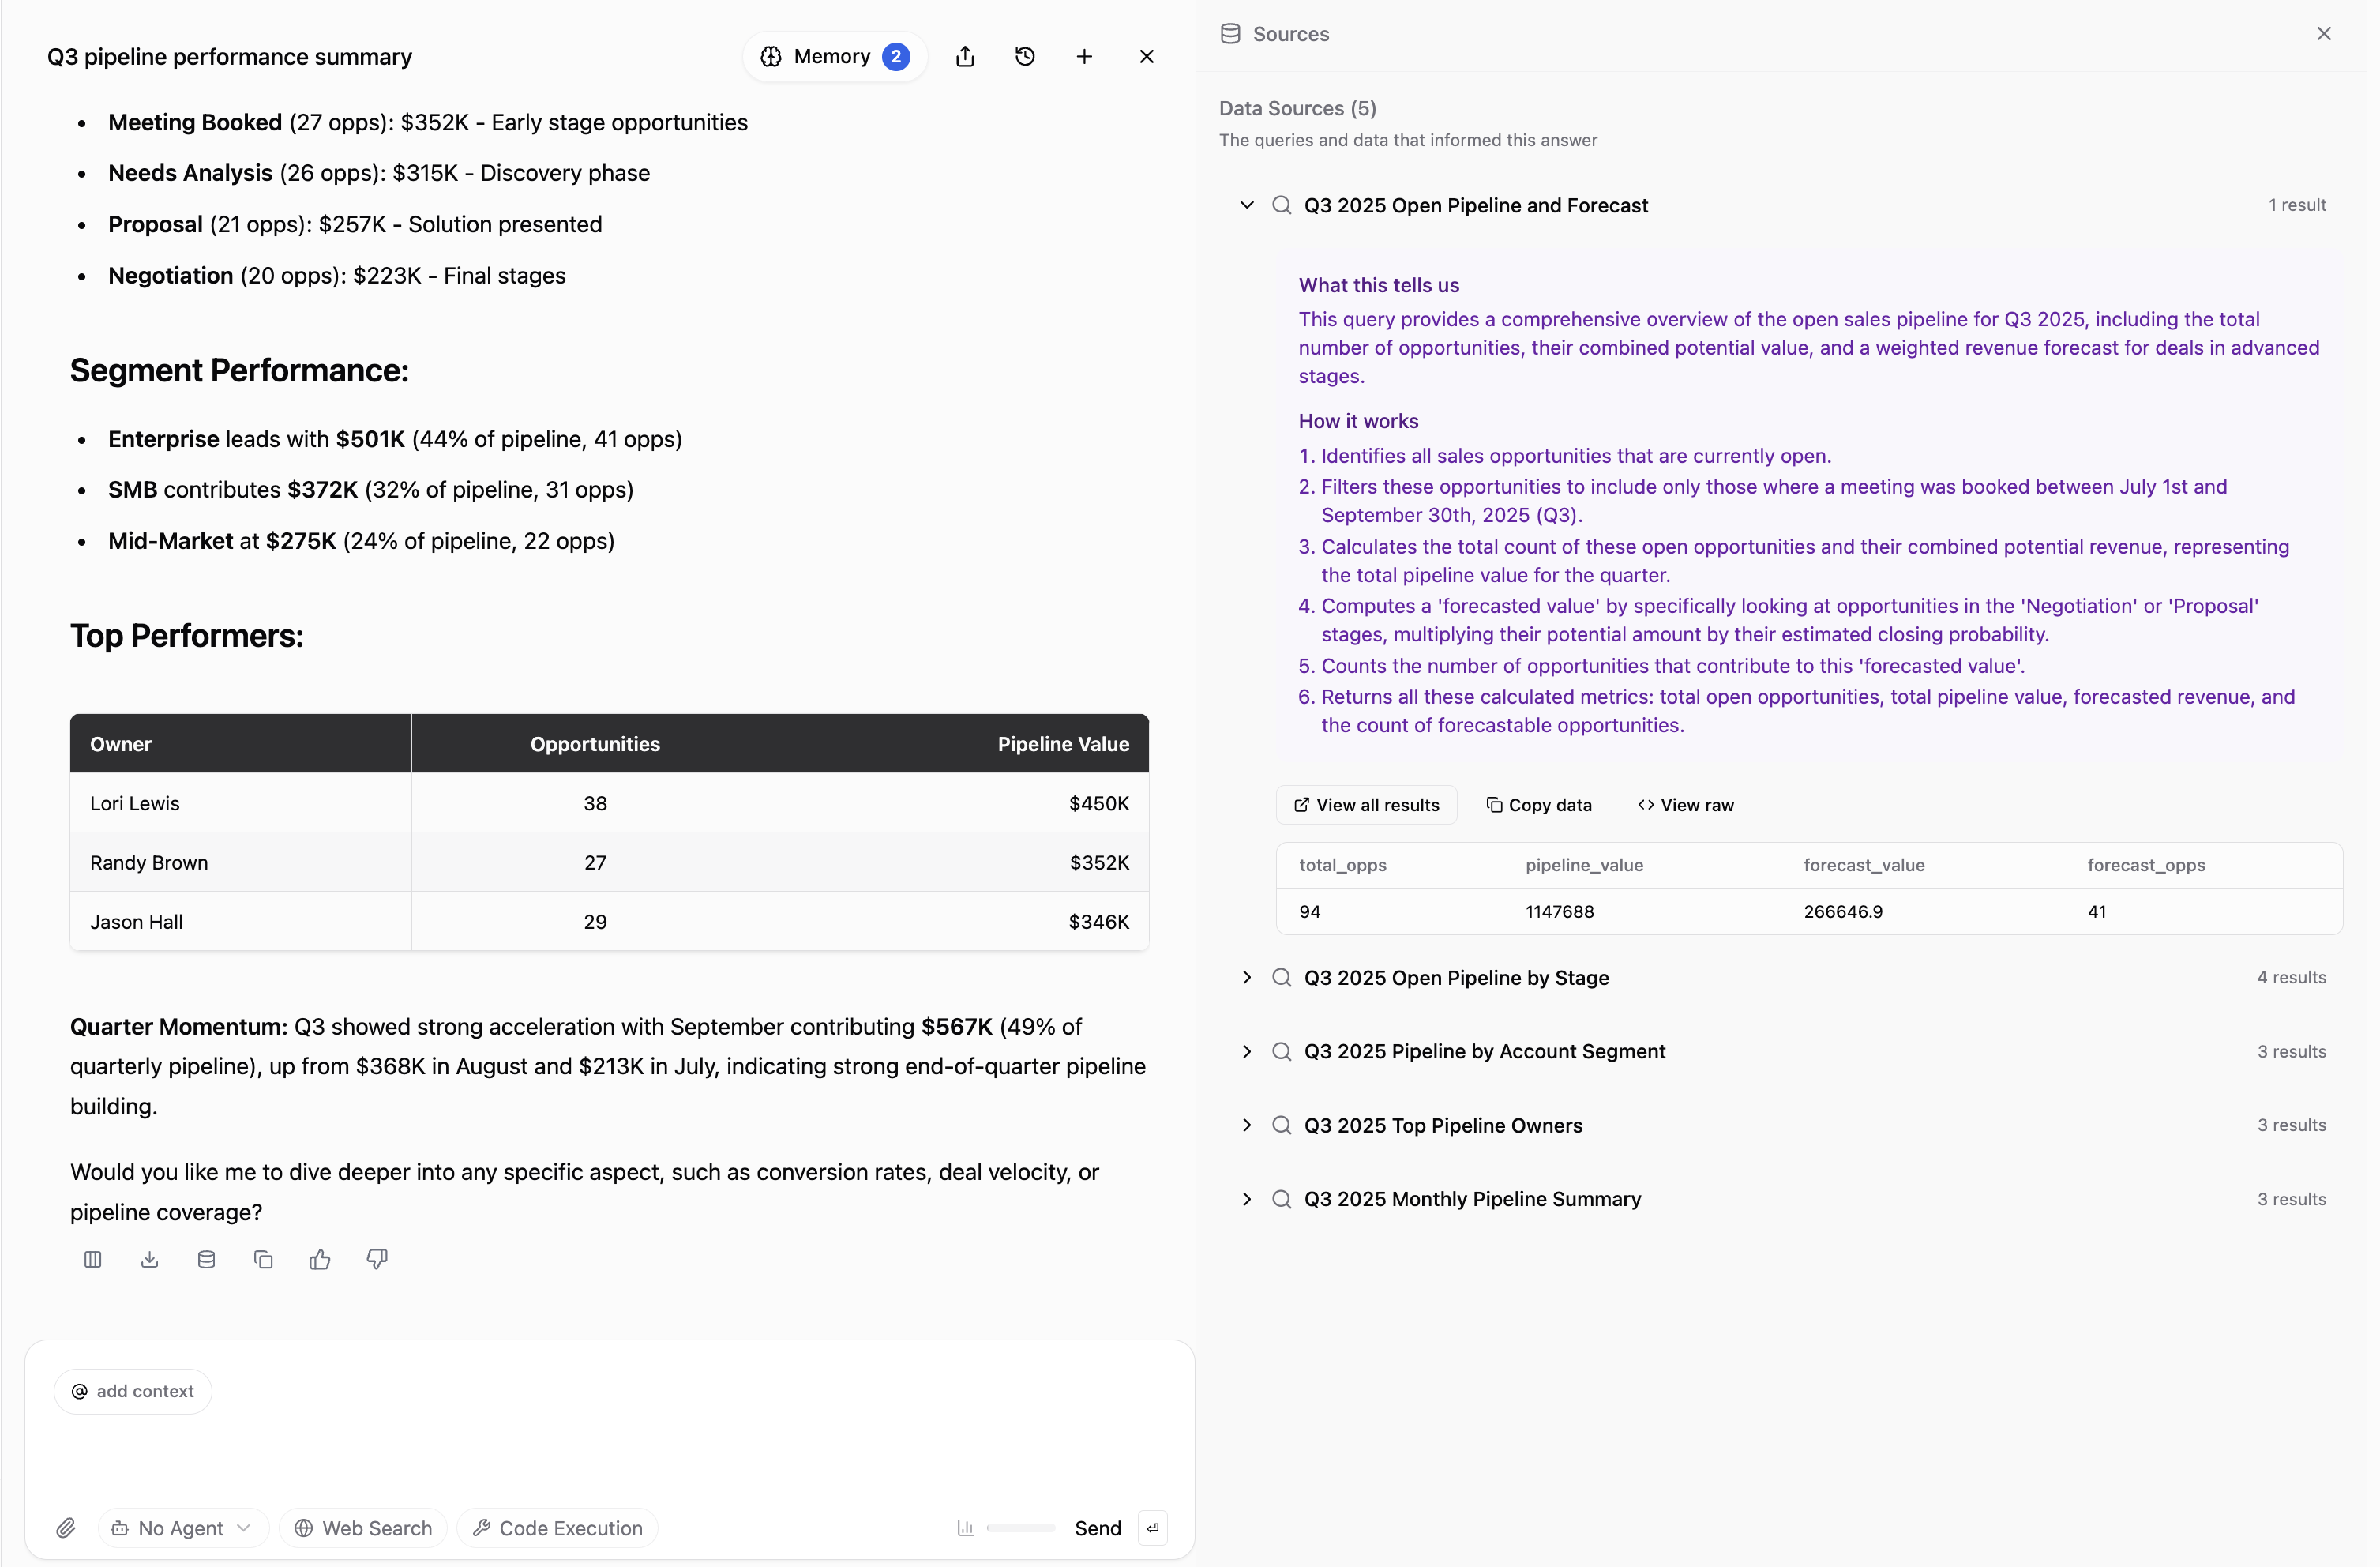This screenshot has width=2380, height=1567.
Task: Share the conversation
Action: 965,56
